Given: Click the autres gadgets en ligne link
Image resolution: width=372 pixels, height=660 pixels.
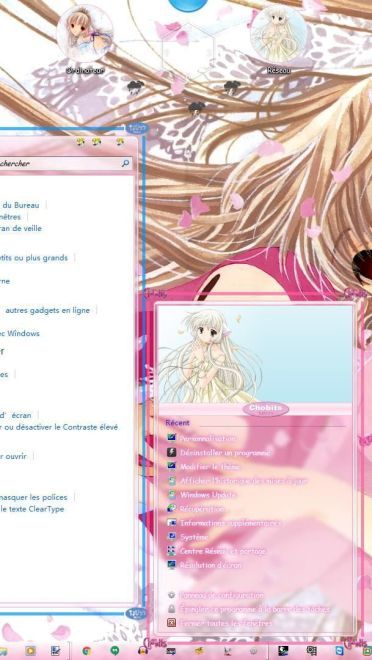Looking at the screenshot, I should click(x=47, y=310).
